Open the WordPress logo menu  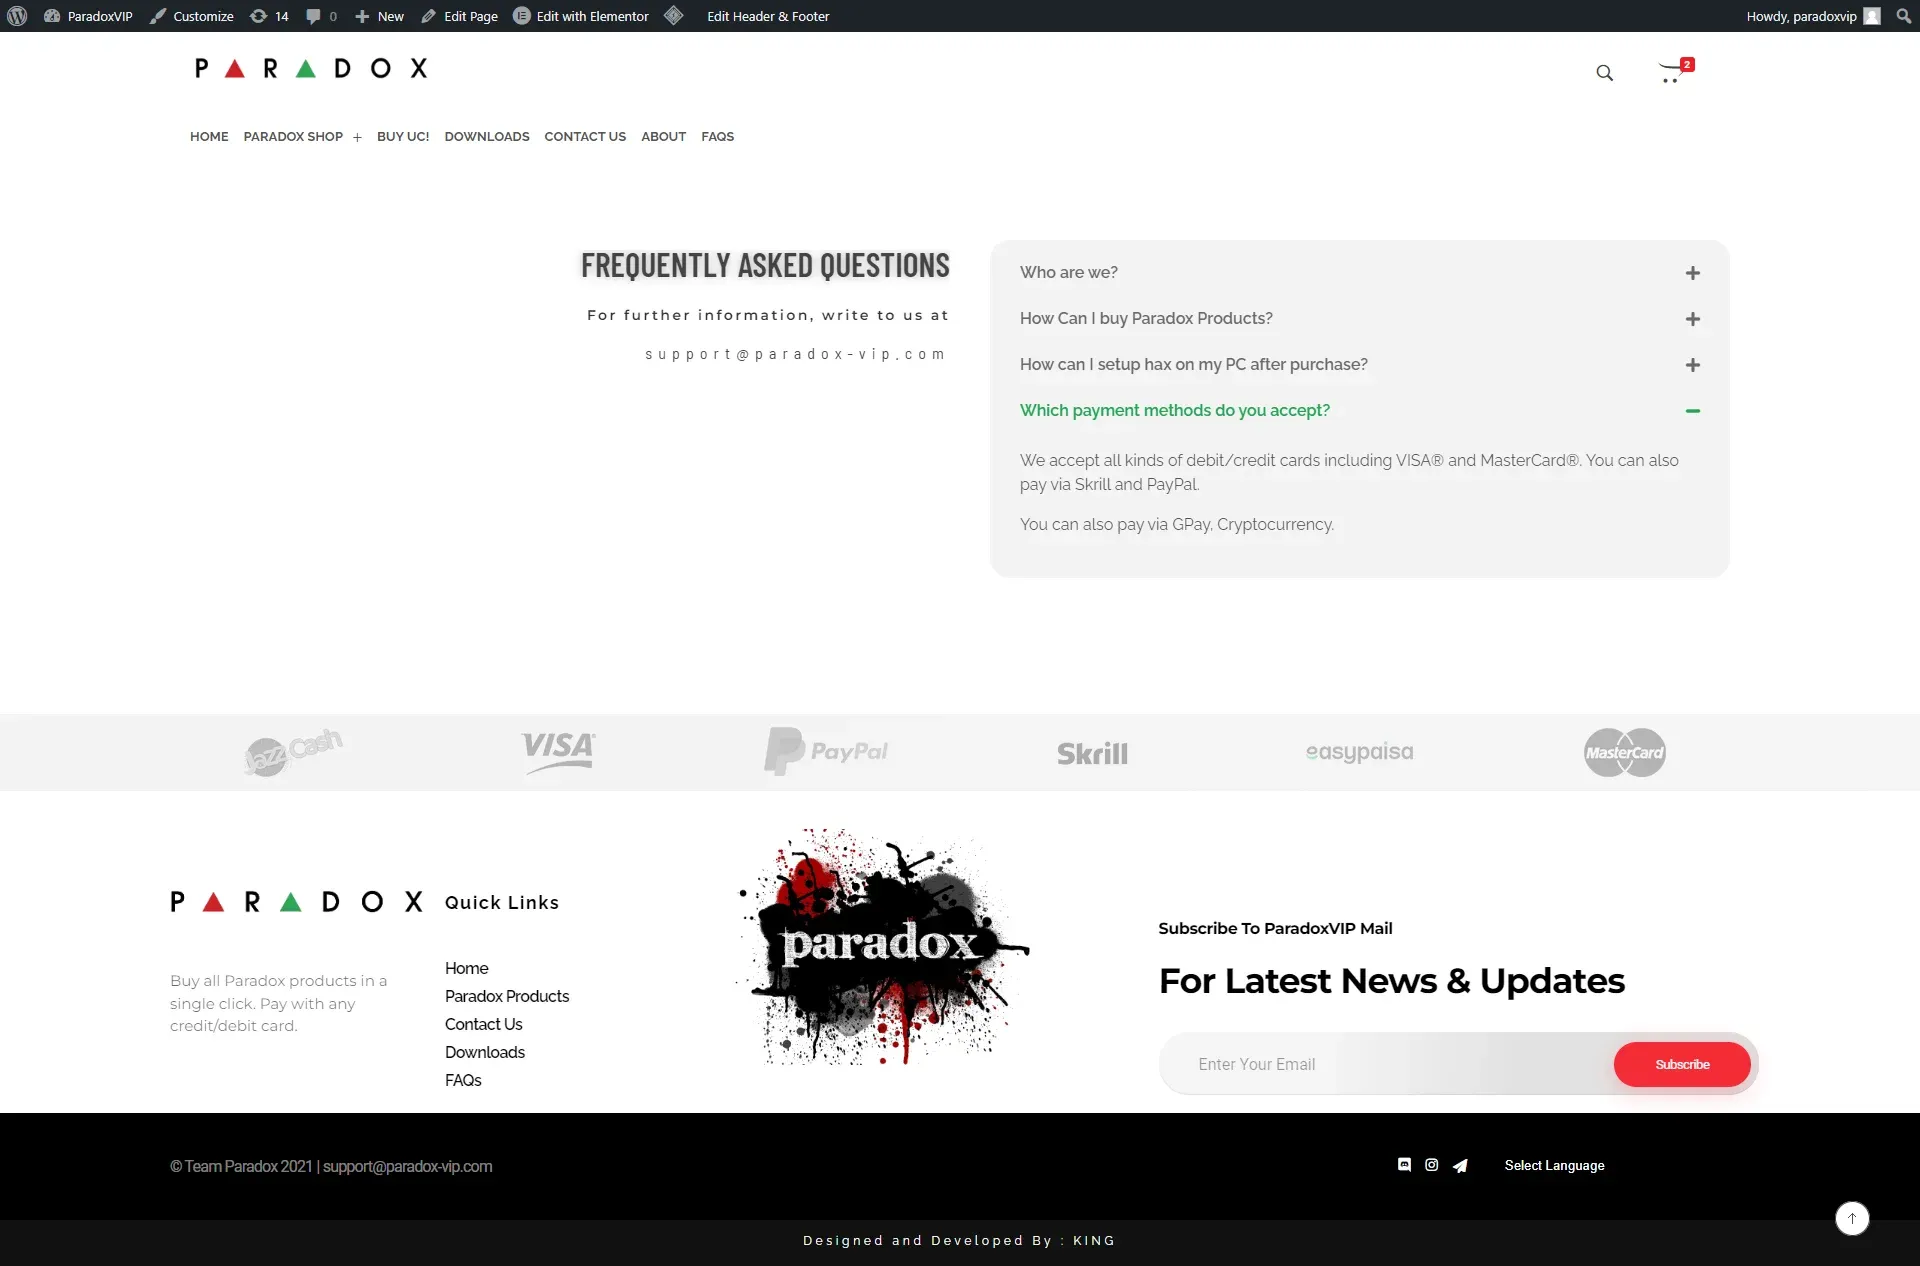17,16
